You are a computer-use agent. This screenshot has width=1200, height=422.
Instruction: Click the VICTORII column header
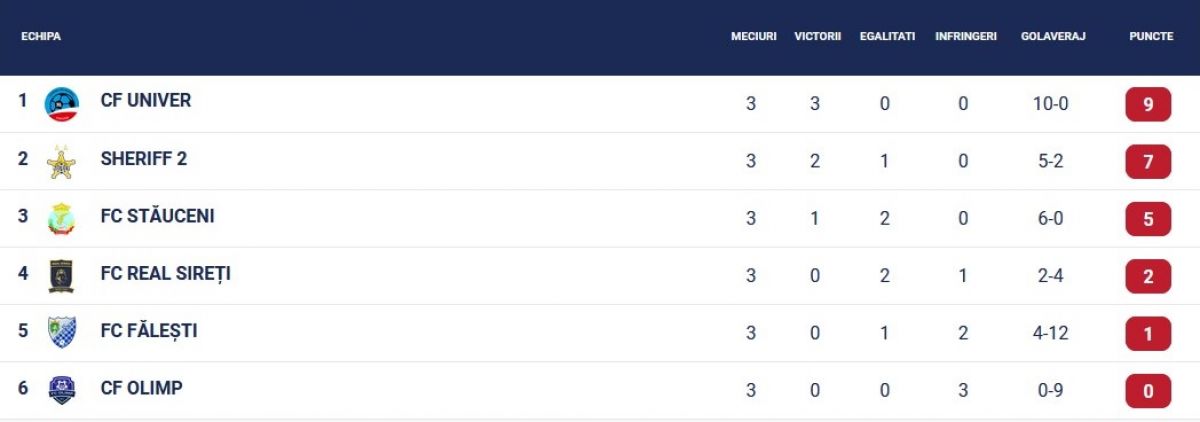click(x=818, y=36)
